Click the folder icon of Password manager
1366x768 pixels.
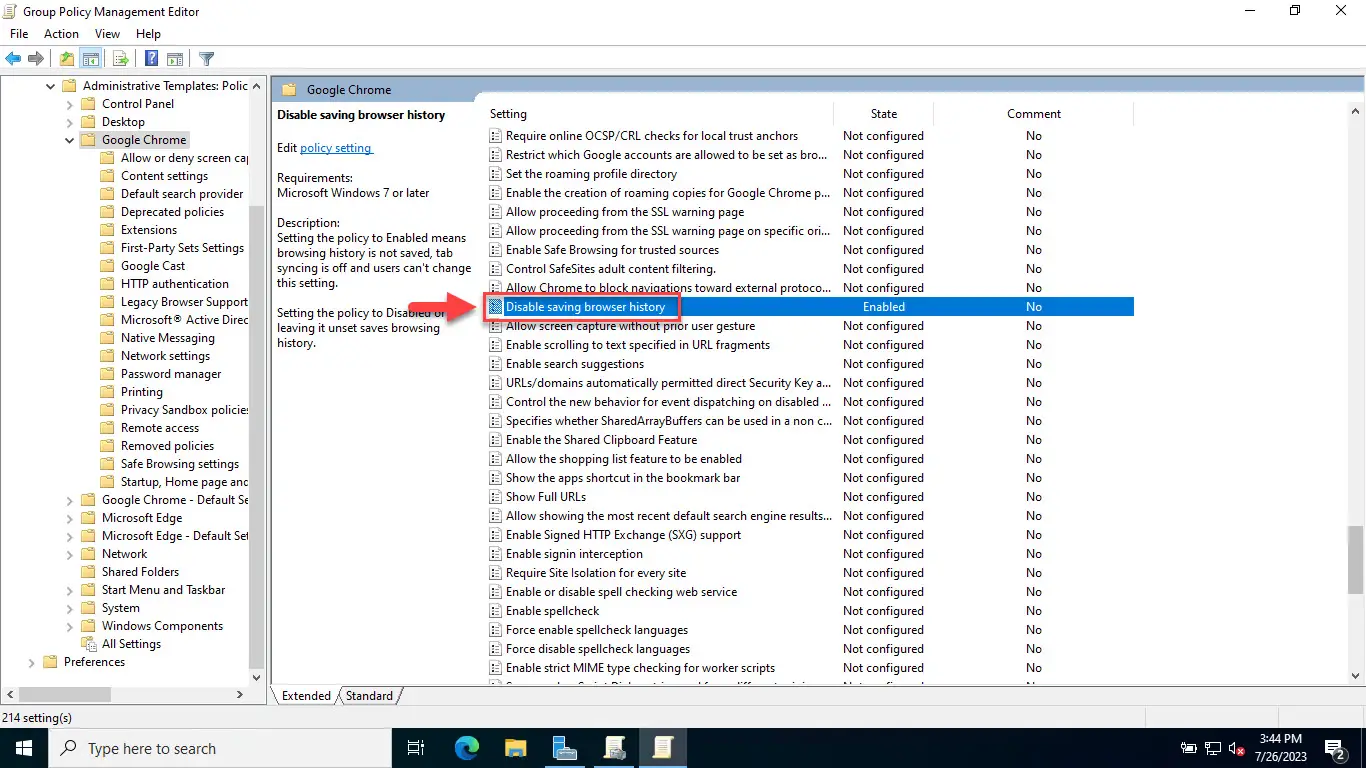click(x=107, y=374)
